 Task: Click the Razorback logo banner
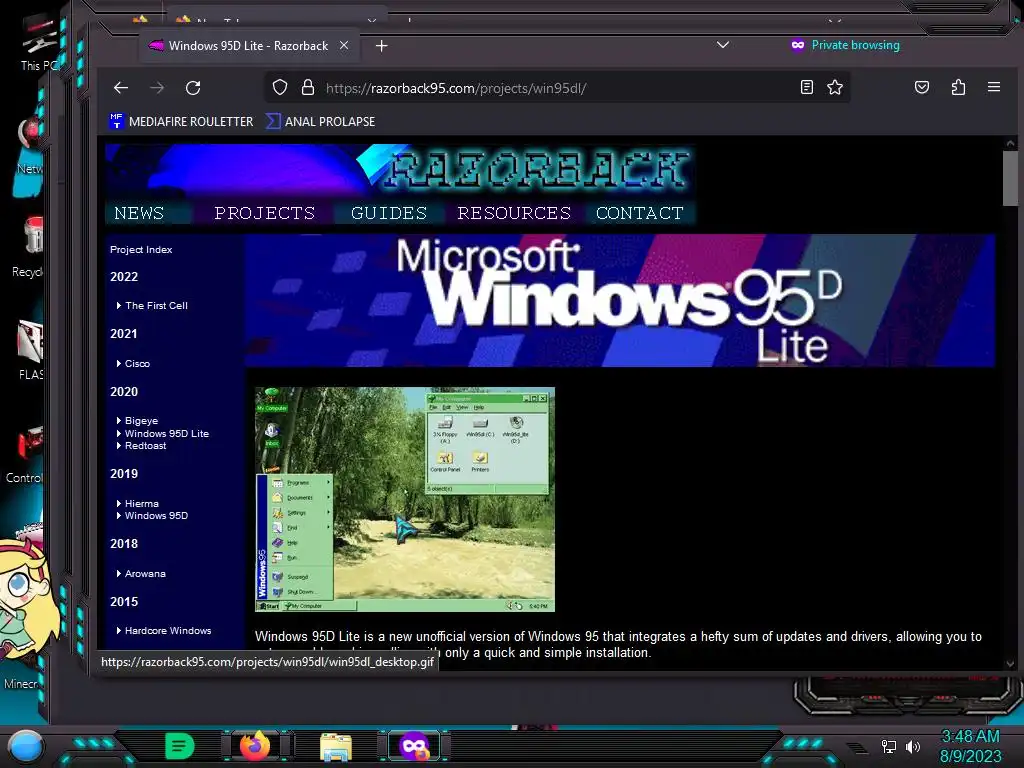coord(400,170)
